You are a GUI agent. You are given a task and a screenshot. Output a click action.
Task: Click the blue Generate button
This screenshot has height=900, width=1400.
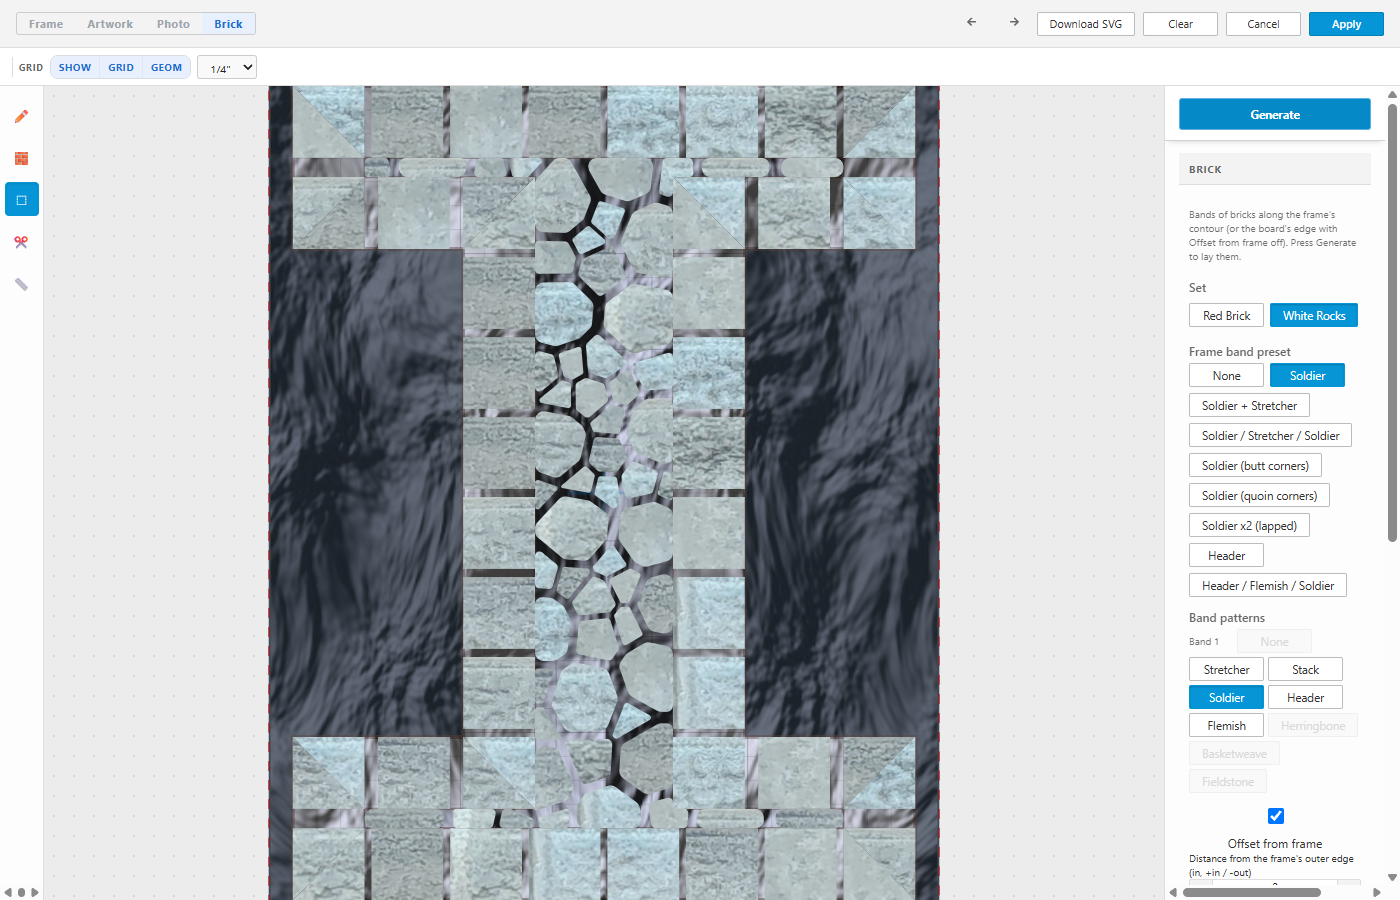1275,114
